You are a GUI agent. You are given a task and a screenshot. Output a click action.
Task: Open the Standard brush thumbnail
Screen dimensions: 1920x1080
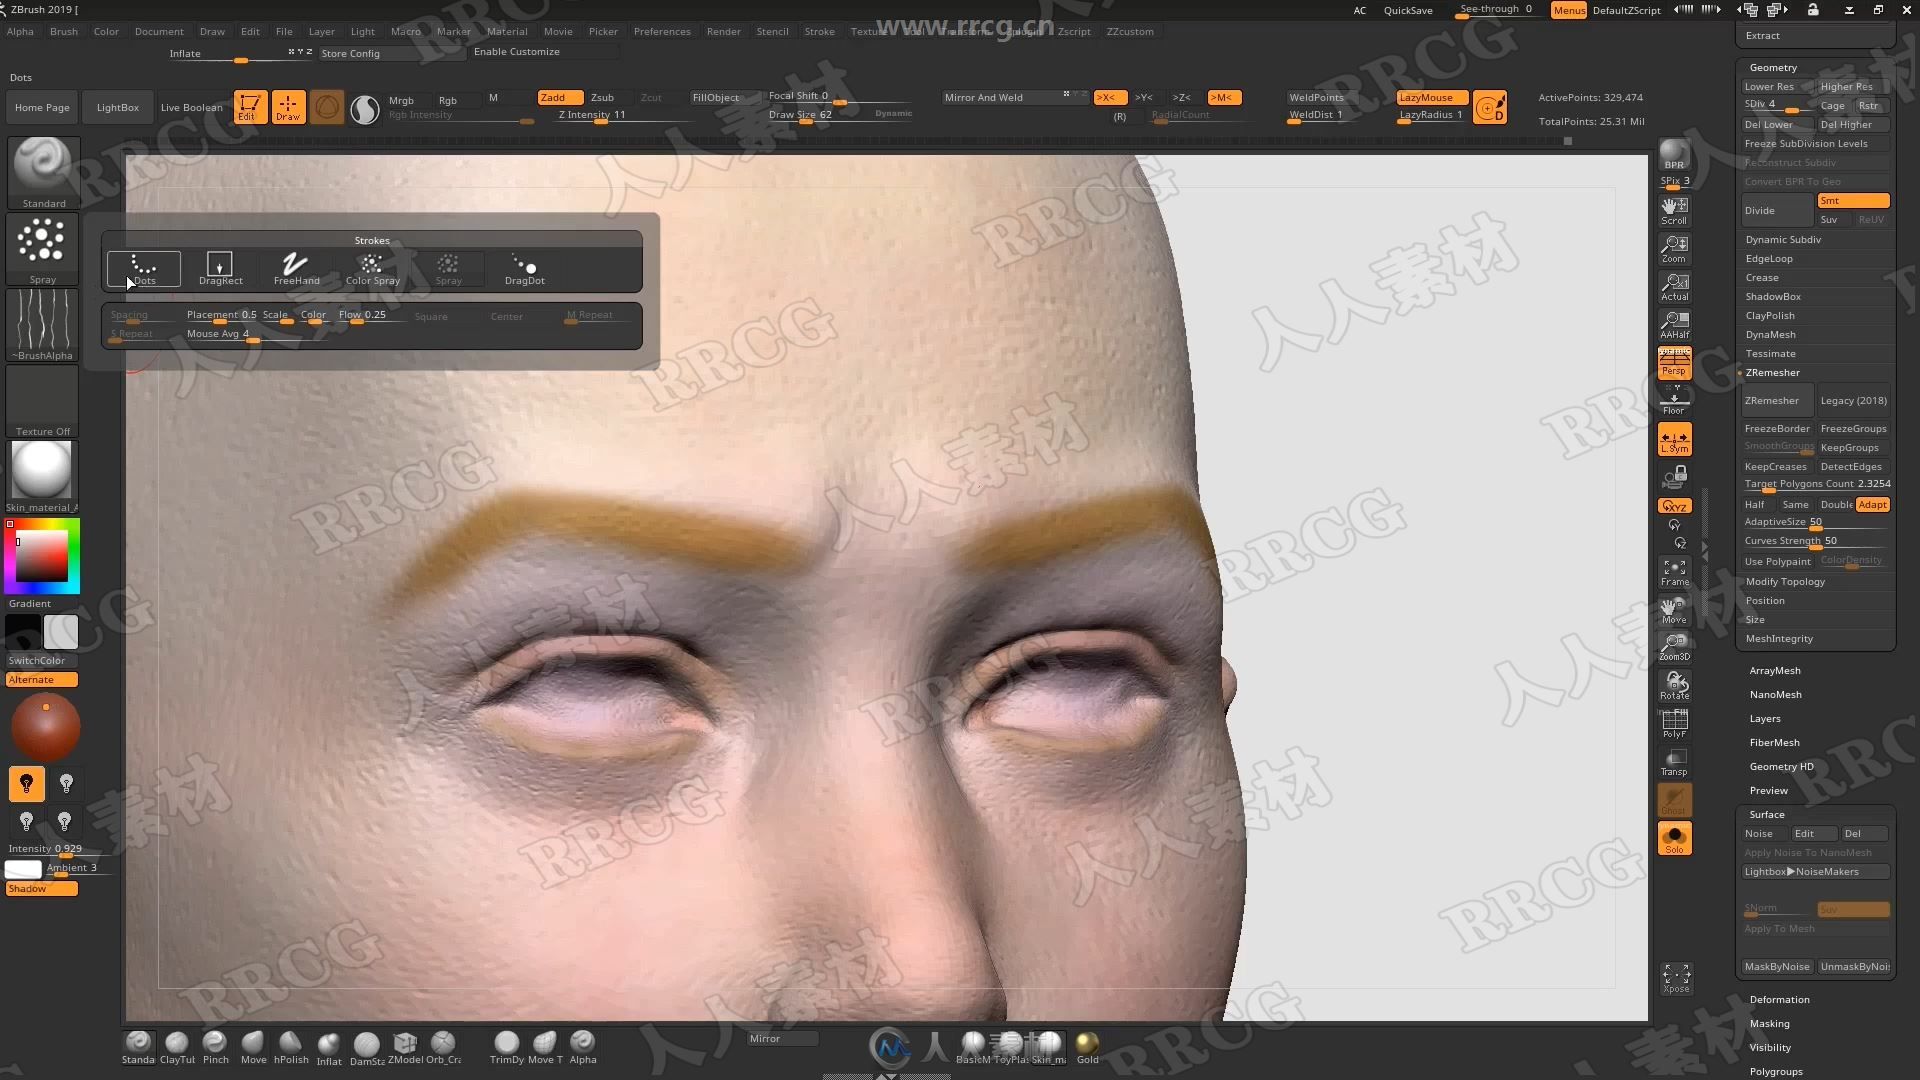point(43,172)
